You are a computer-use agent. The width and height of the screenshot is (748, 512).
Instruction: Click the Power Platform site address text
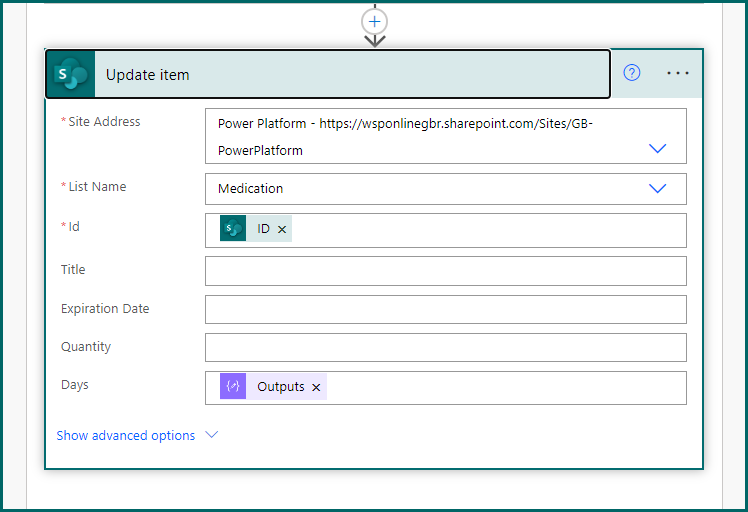click(405, 136)
